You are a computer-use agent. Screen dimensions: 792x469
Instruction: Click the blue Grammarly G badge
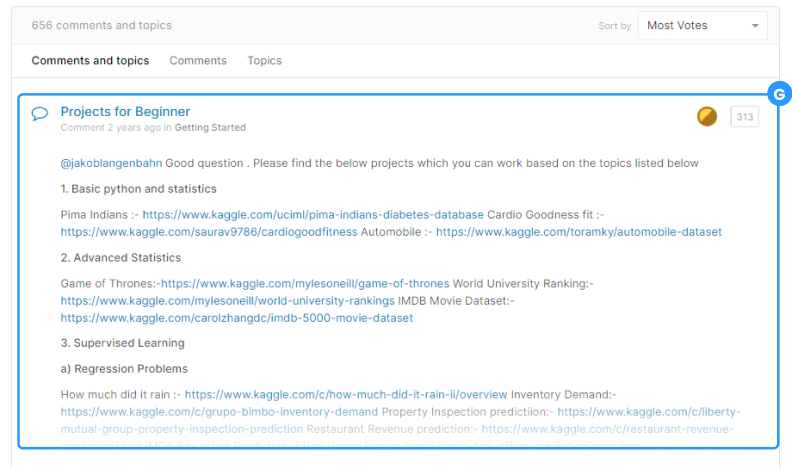point(778,94)
